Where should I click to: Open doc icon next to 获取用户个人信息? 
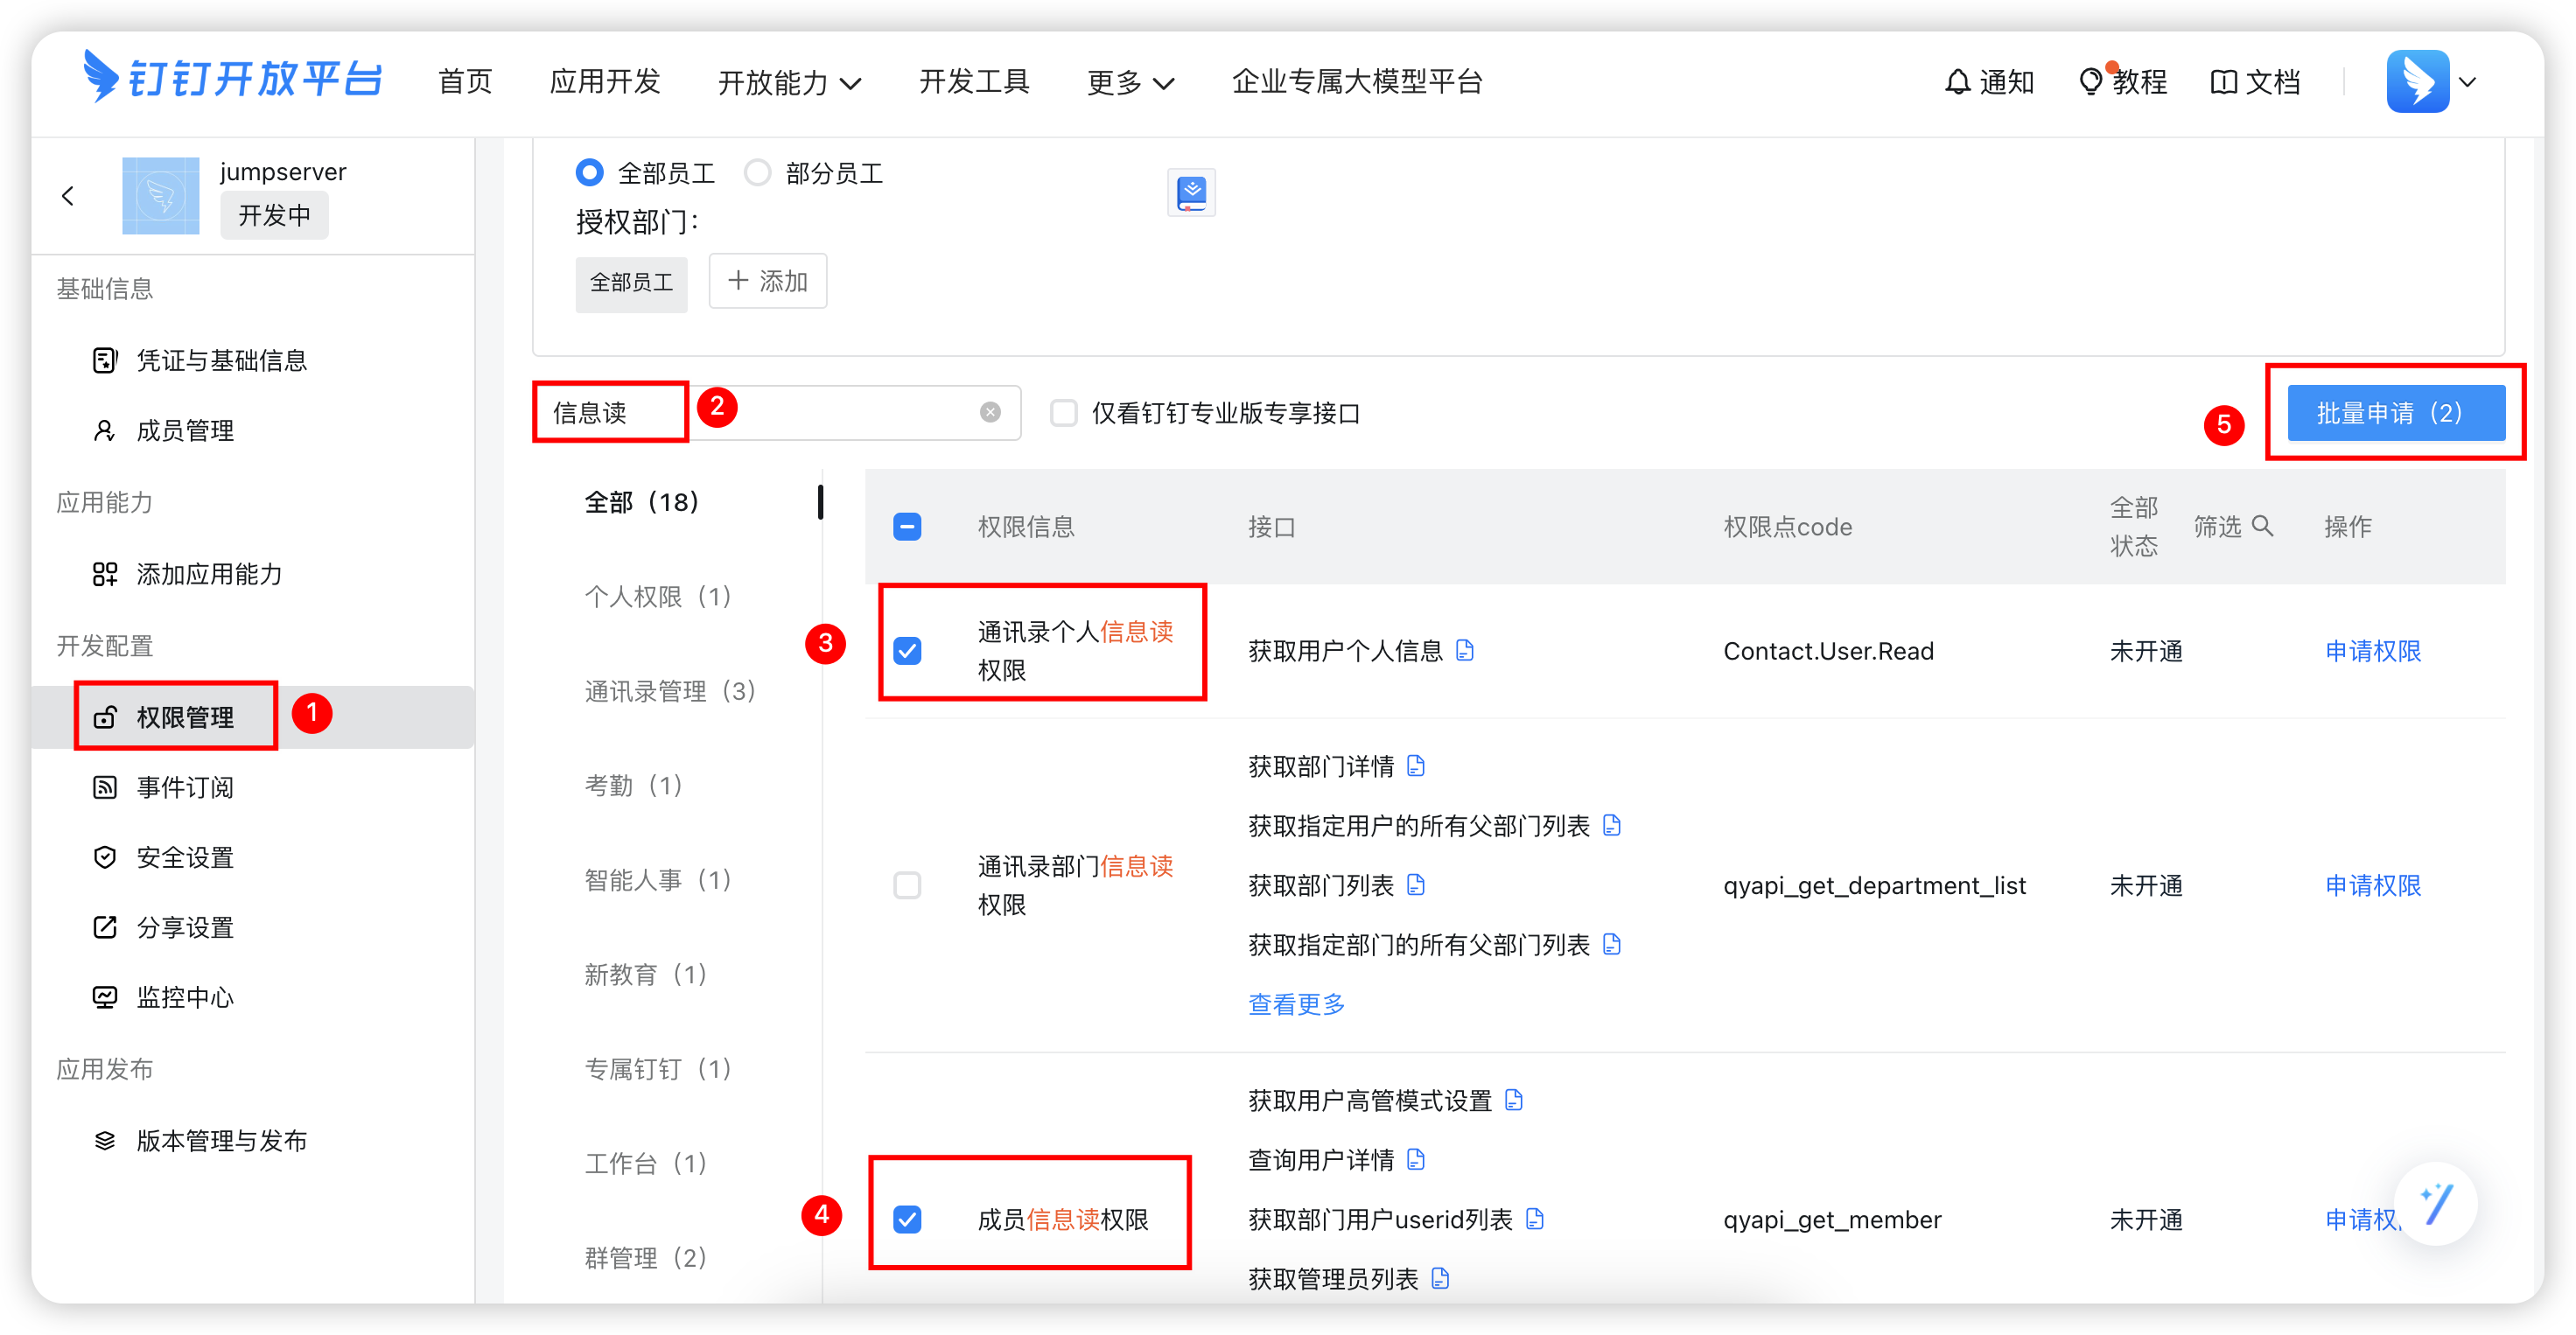1465,650
